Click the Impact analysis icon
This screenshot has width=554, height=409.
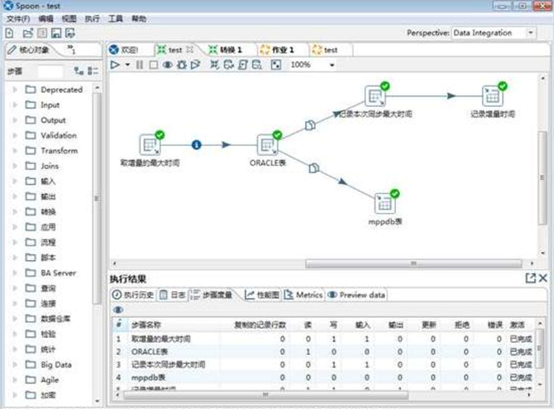(229, 65)
